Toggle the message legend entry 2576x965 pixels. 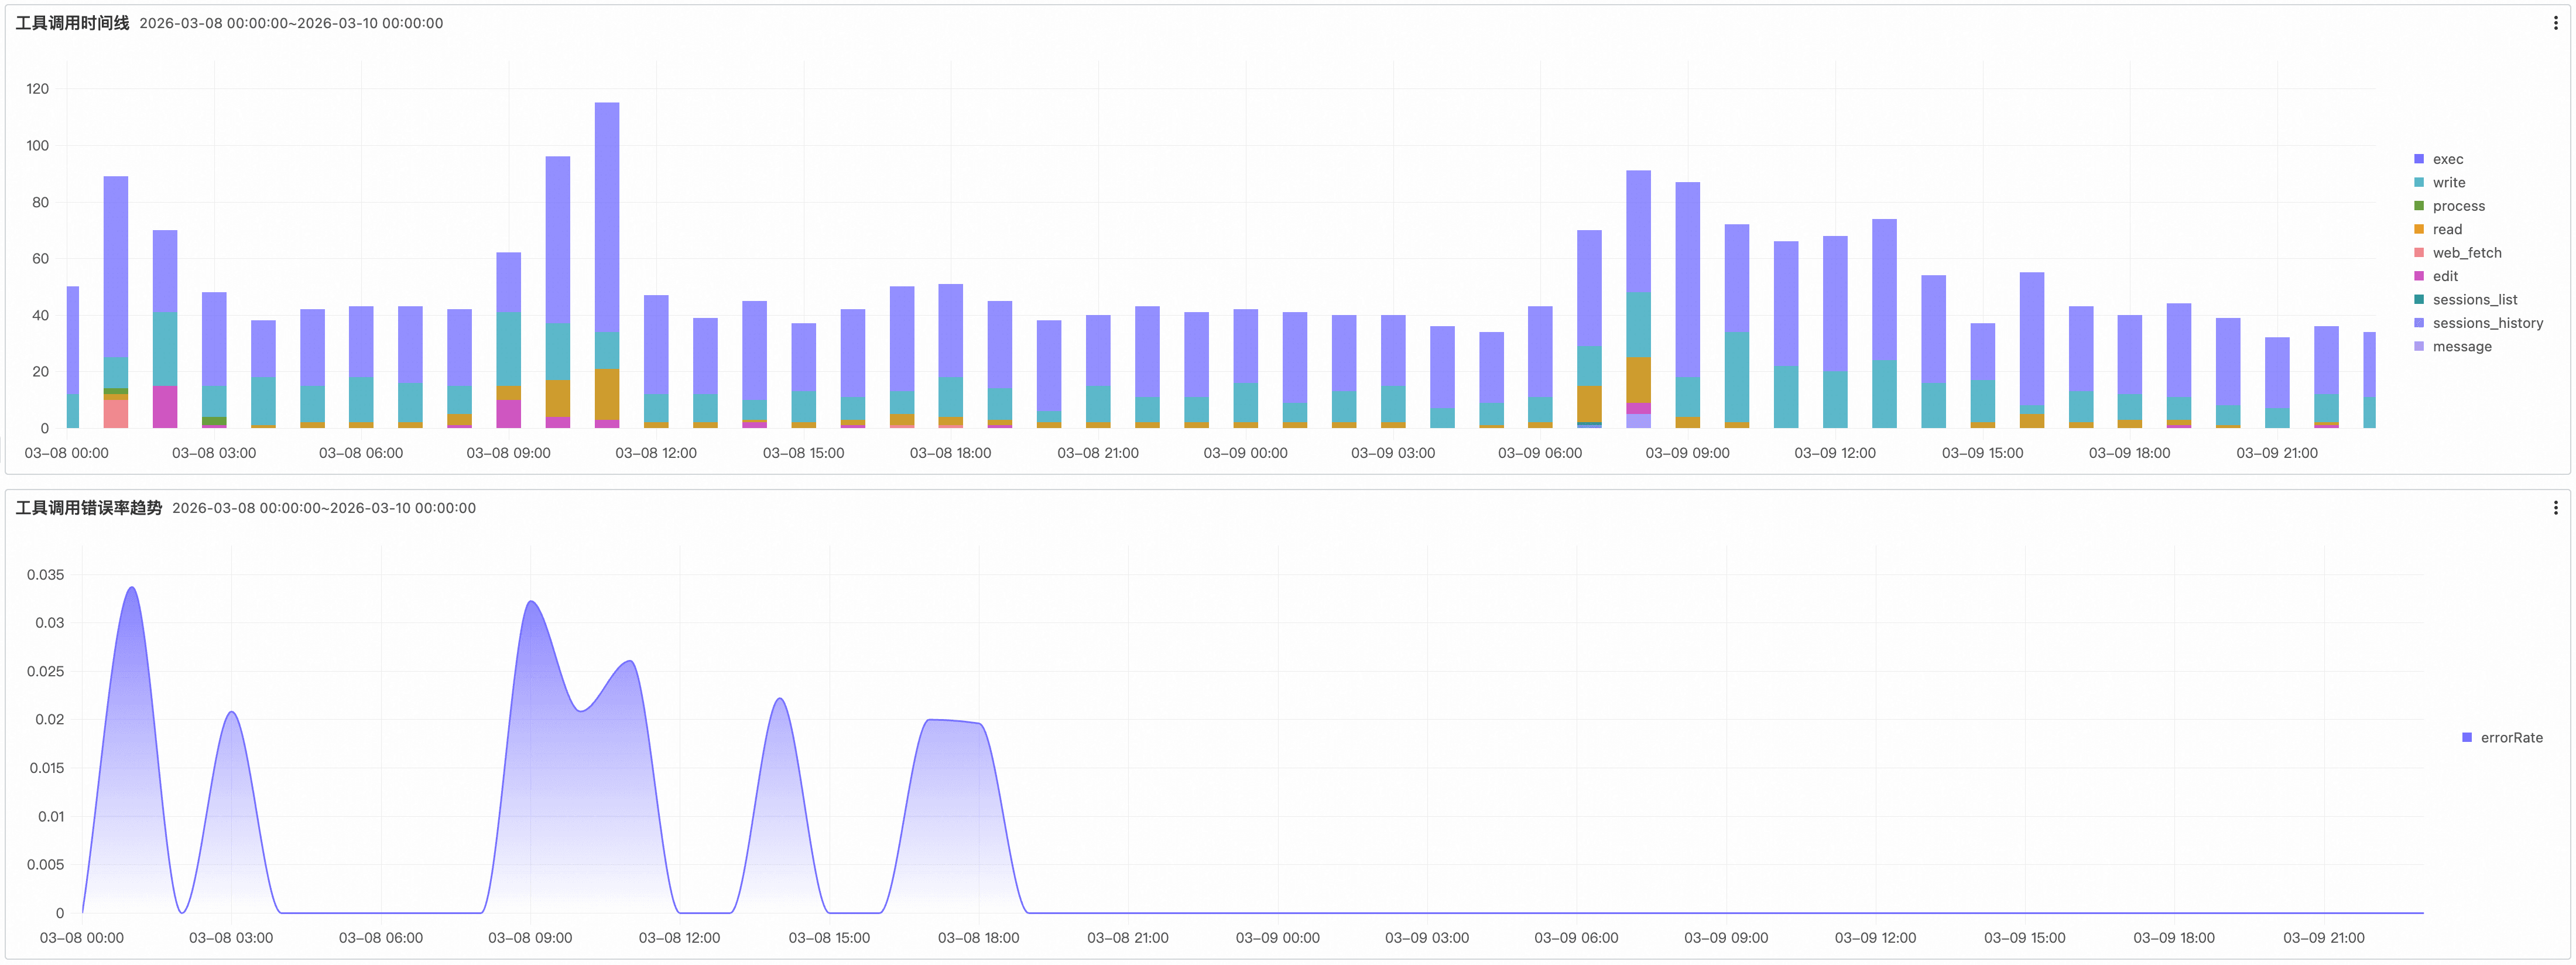click(2461, 347)
